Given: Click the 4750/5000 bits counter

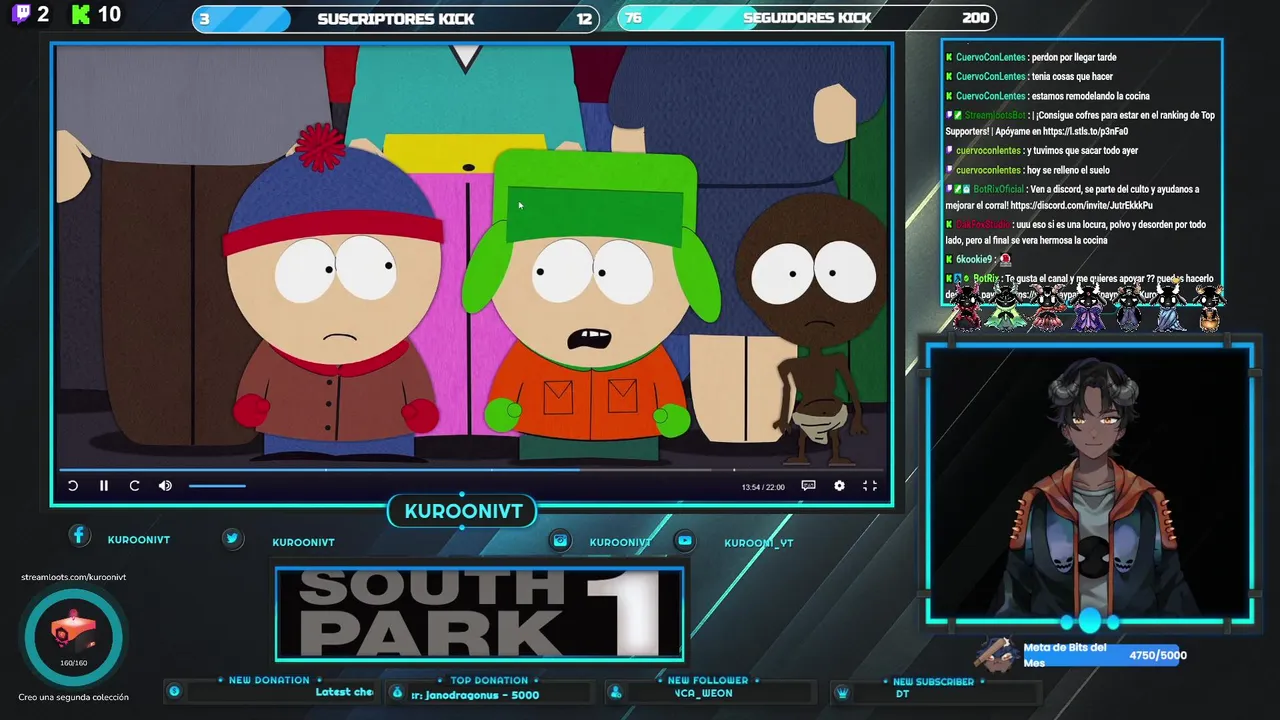Looking at the screenshot, I should point(1158,656).
